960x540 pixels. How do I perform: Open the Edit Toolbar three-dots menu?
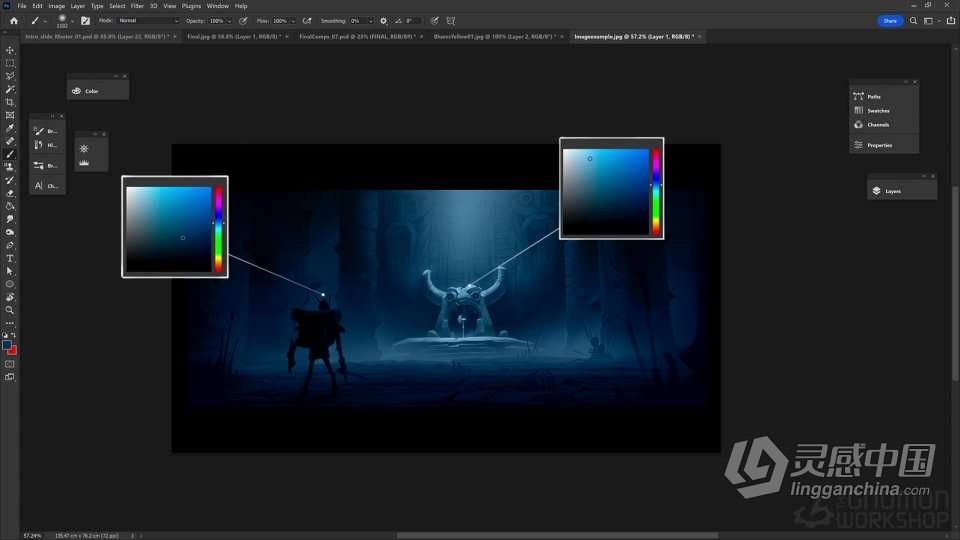(10, 323)
